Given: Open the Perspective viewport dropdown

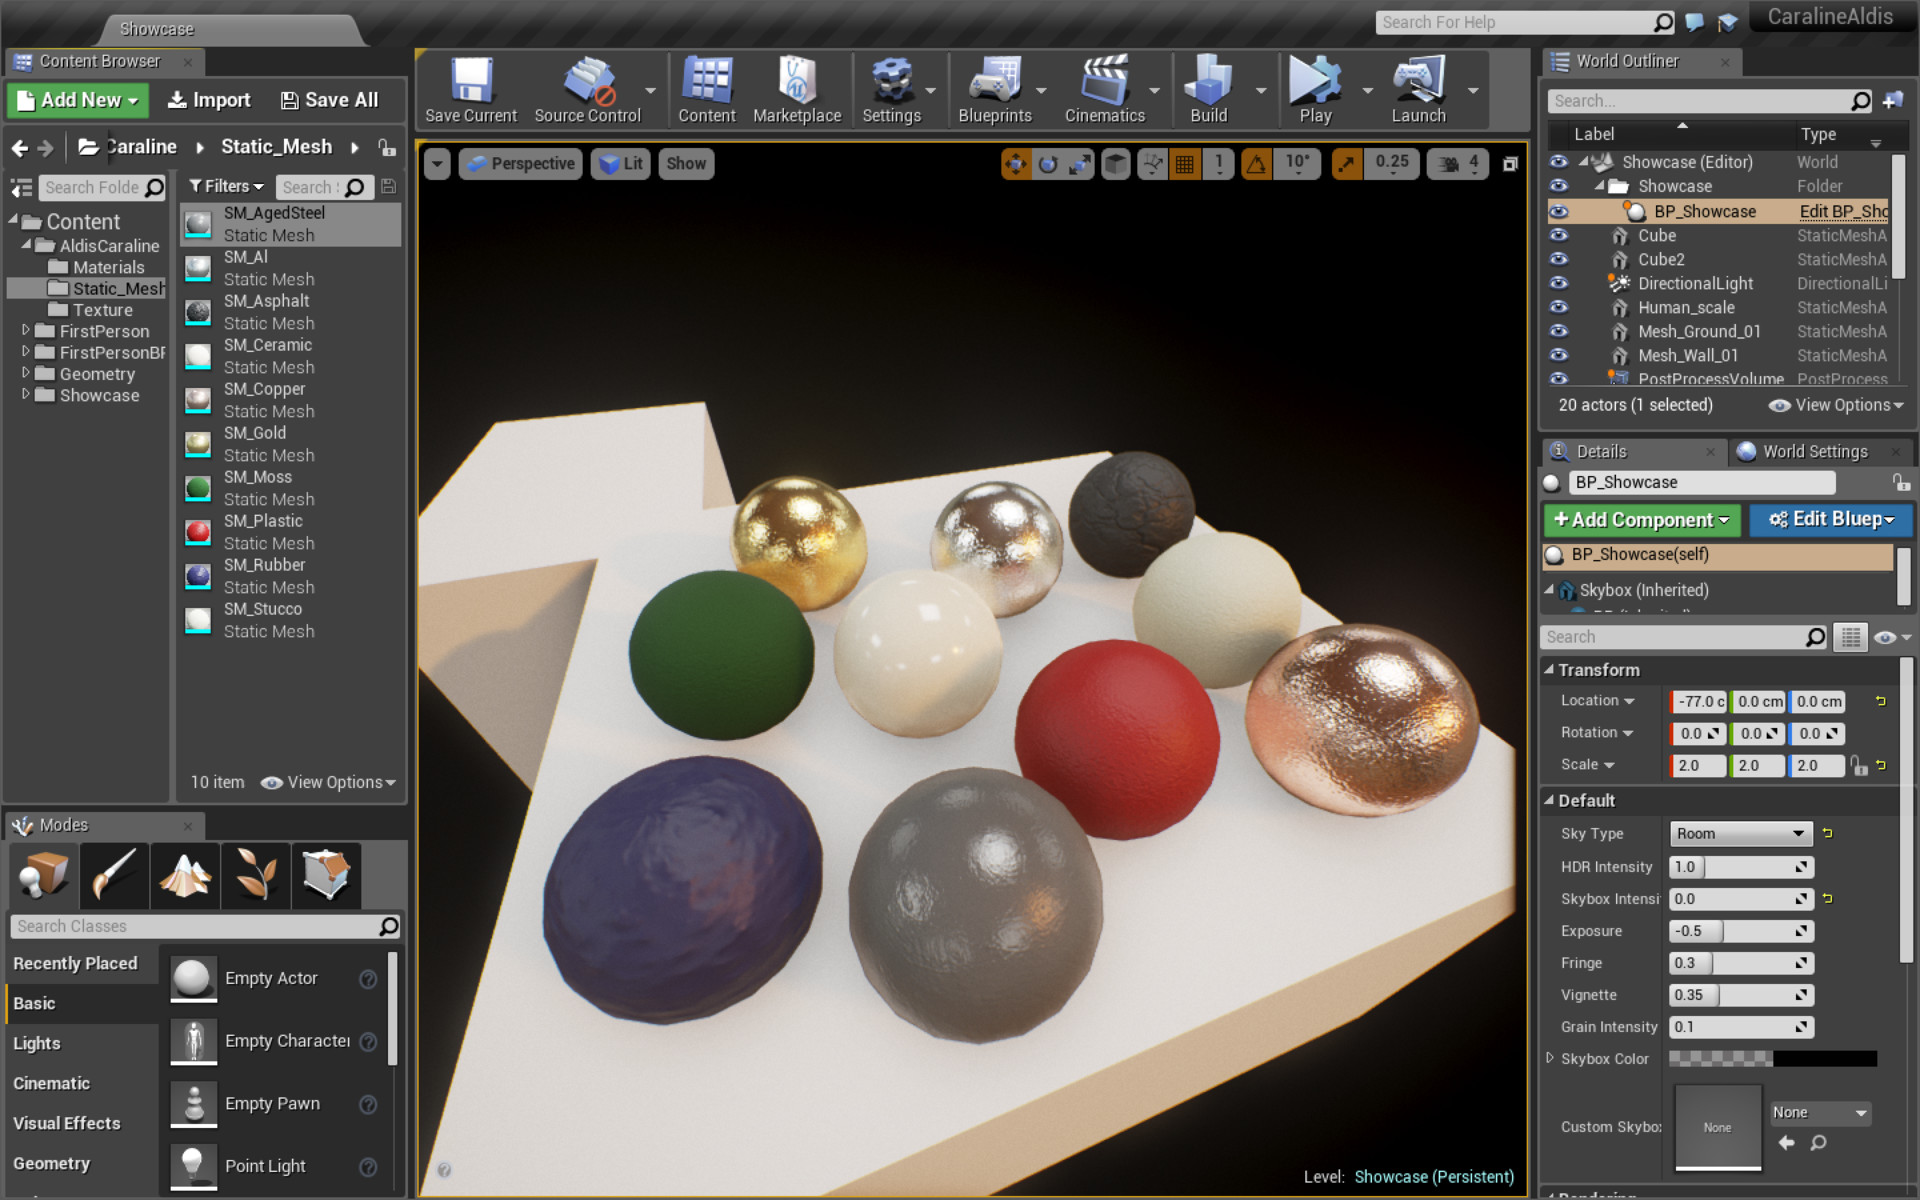Looking at the screenshot, I should 520,163.
